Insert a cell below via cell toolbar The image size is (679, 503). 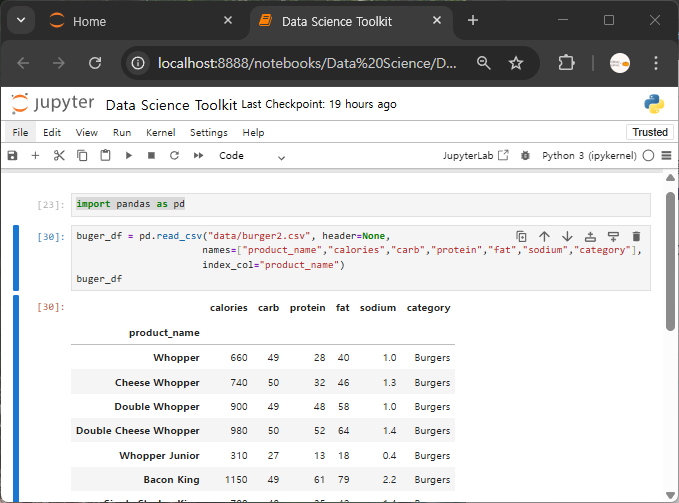613,236
